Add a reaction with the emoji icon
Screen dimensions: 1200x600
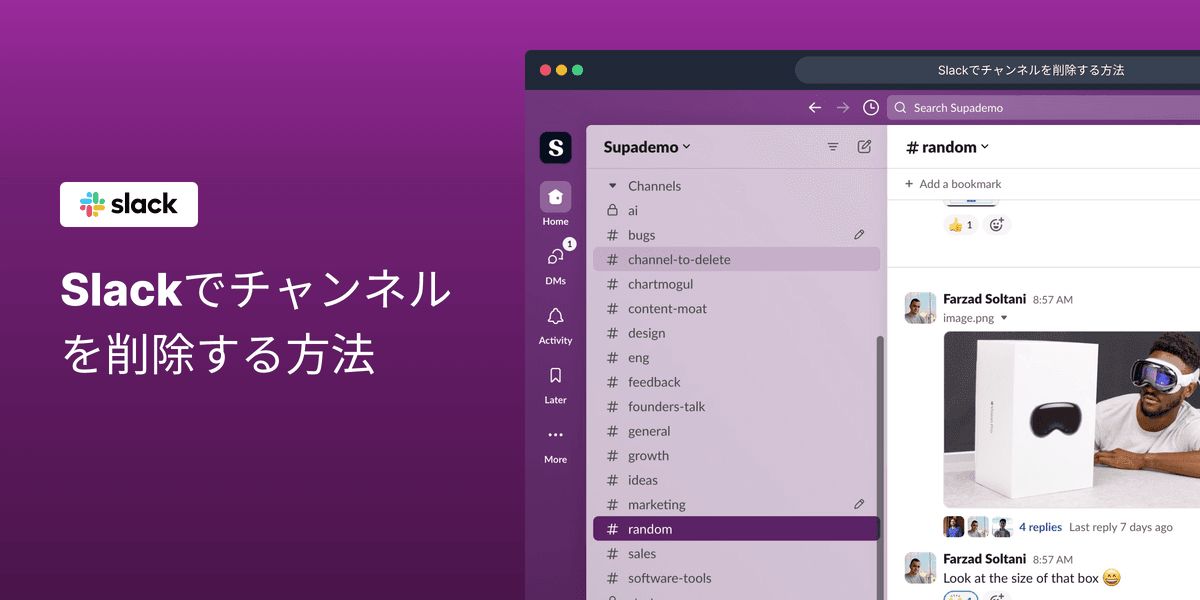tap(996, 224)
